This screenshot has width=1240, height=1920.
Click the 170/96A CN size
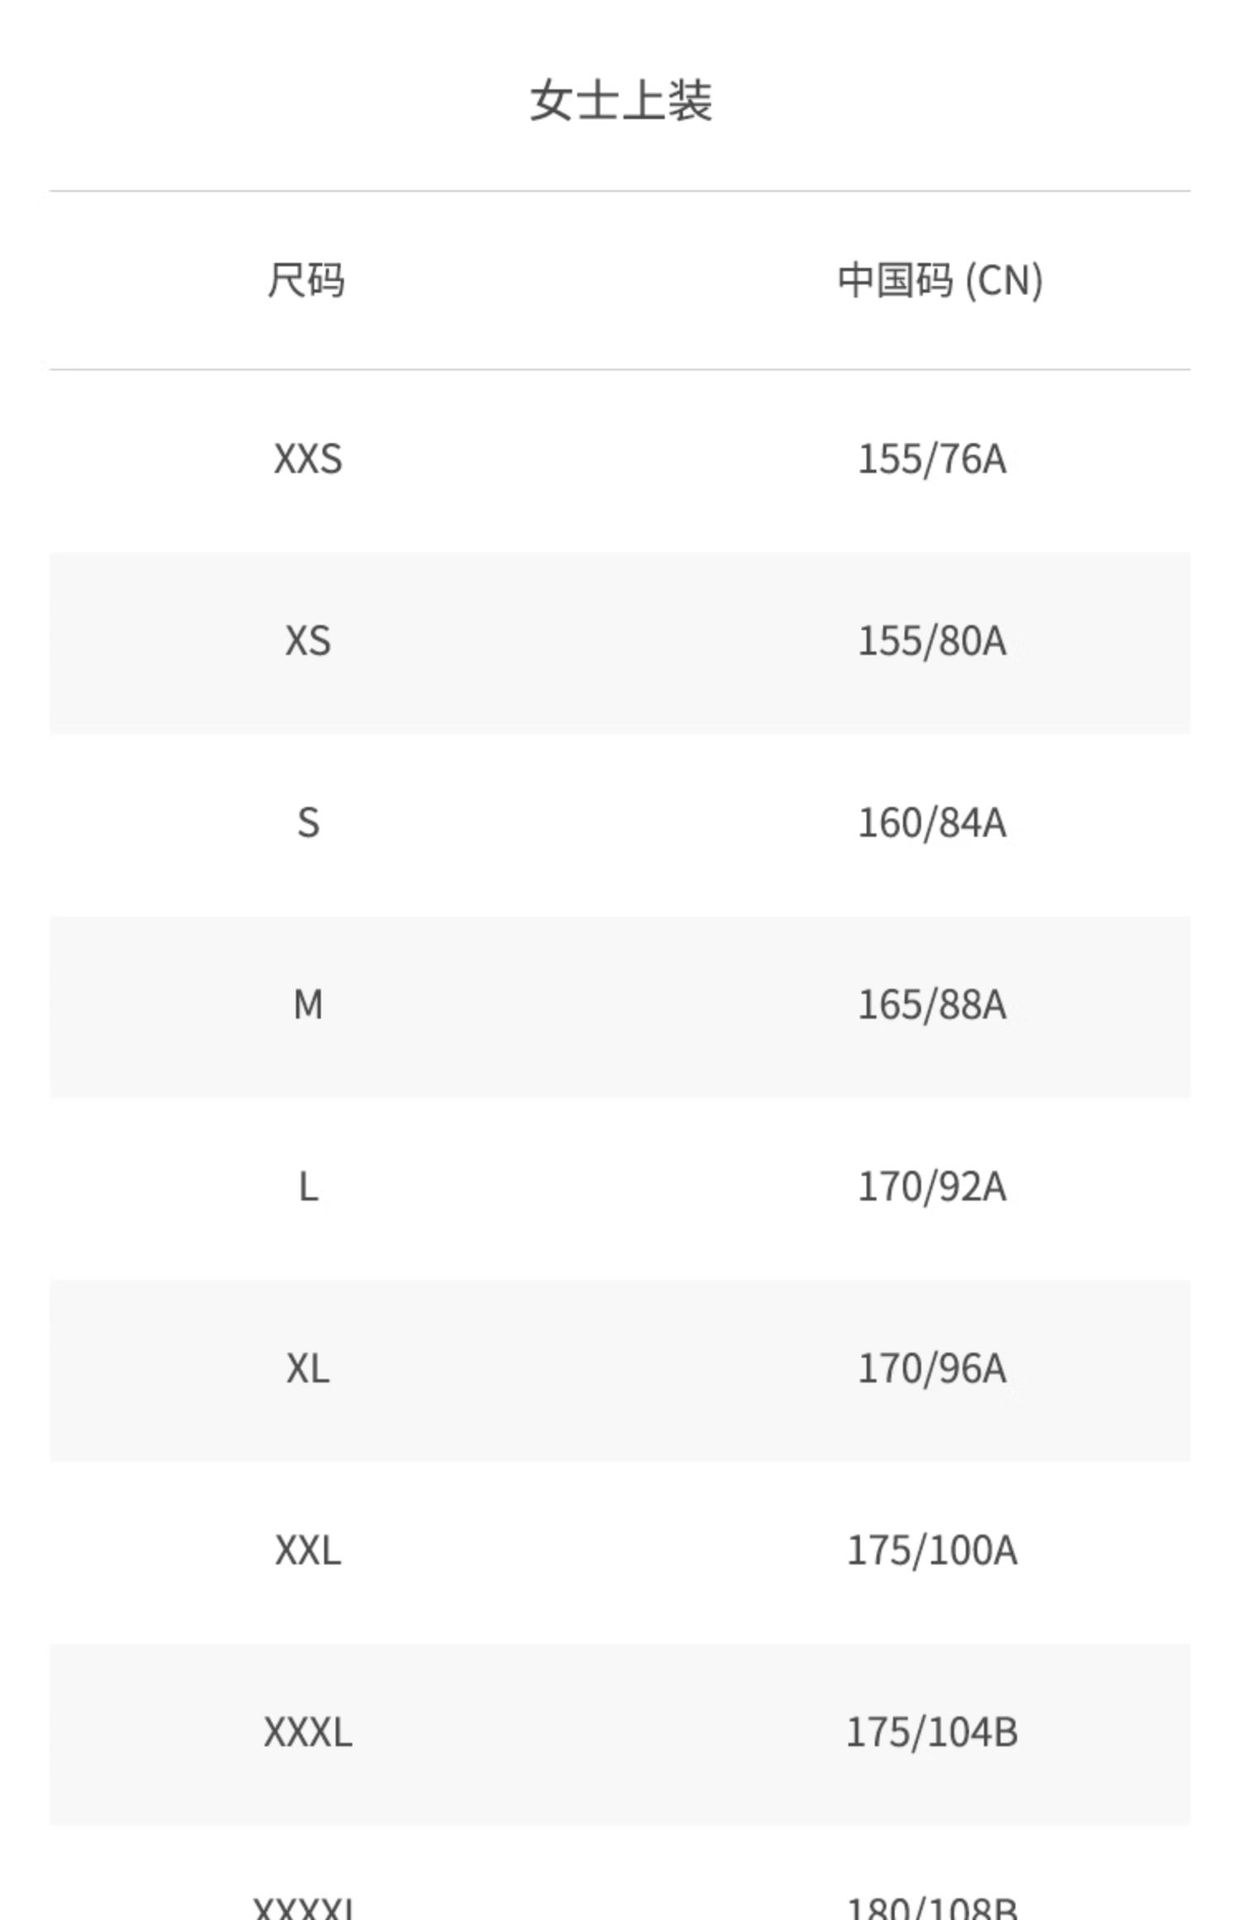click(932, 1369)
